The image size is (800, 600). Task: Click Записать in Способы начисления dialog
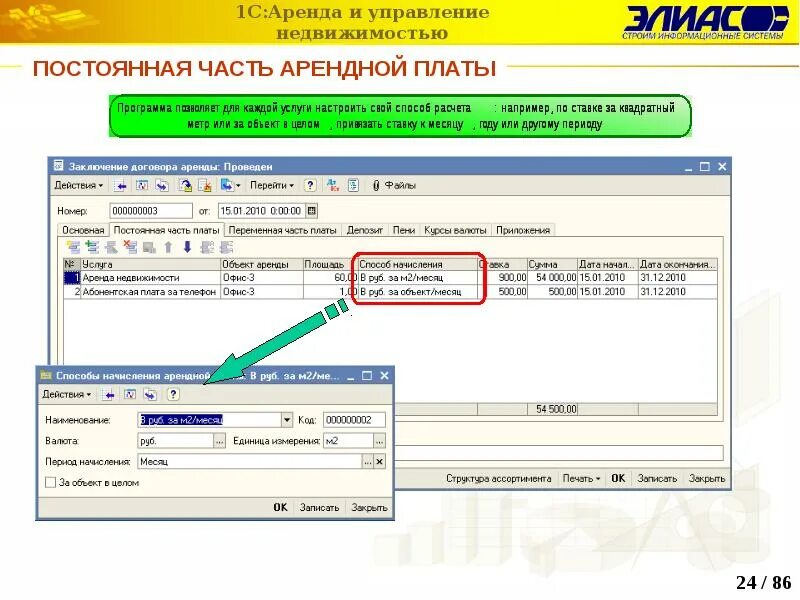coord(319,508)
